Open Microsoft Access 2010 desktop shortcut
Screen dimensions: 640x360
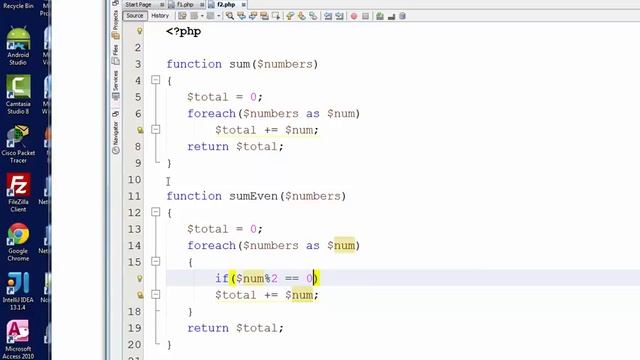click(18, 340)
